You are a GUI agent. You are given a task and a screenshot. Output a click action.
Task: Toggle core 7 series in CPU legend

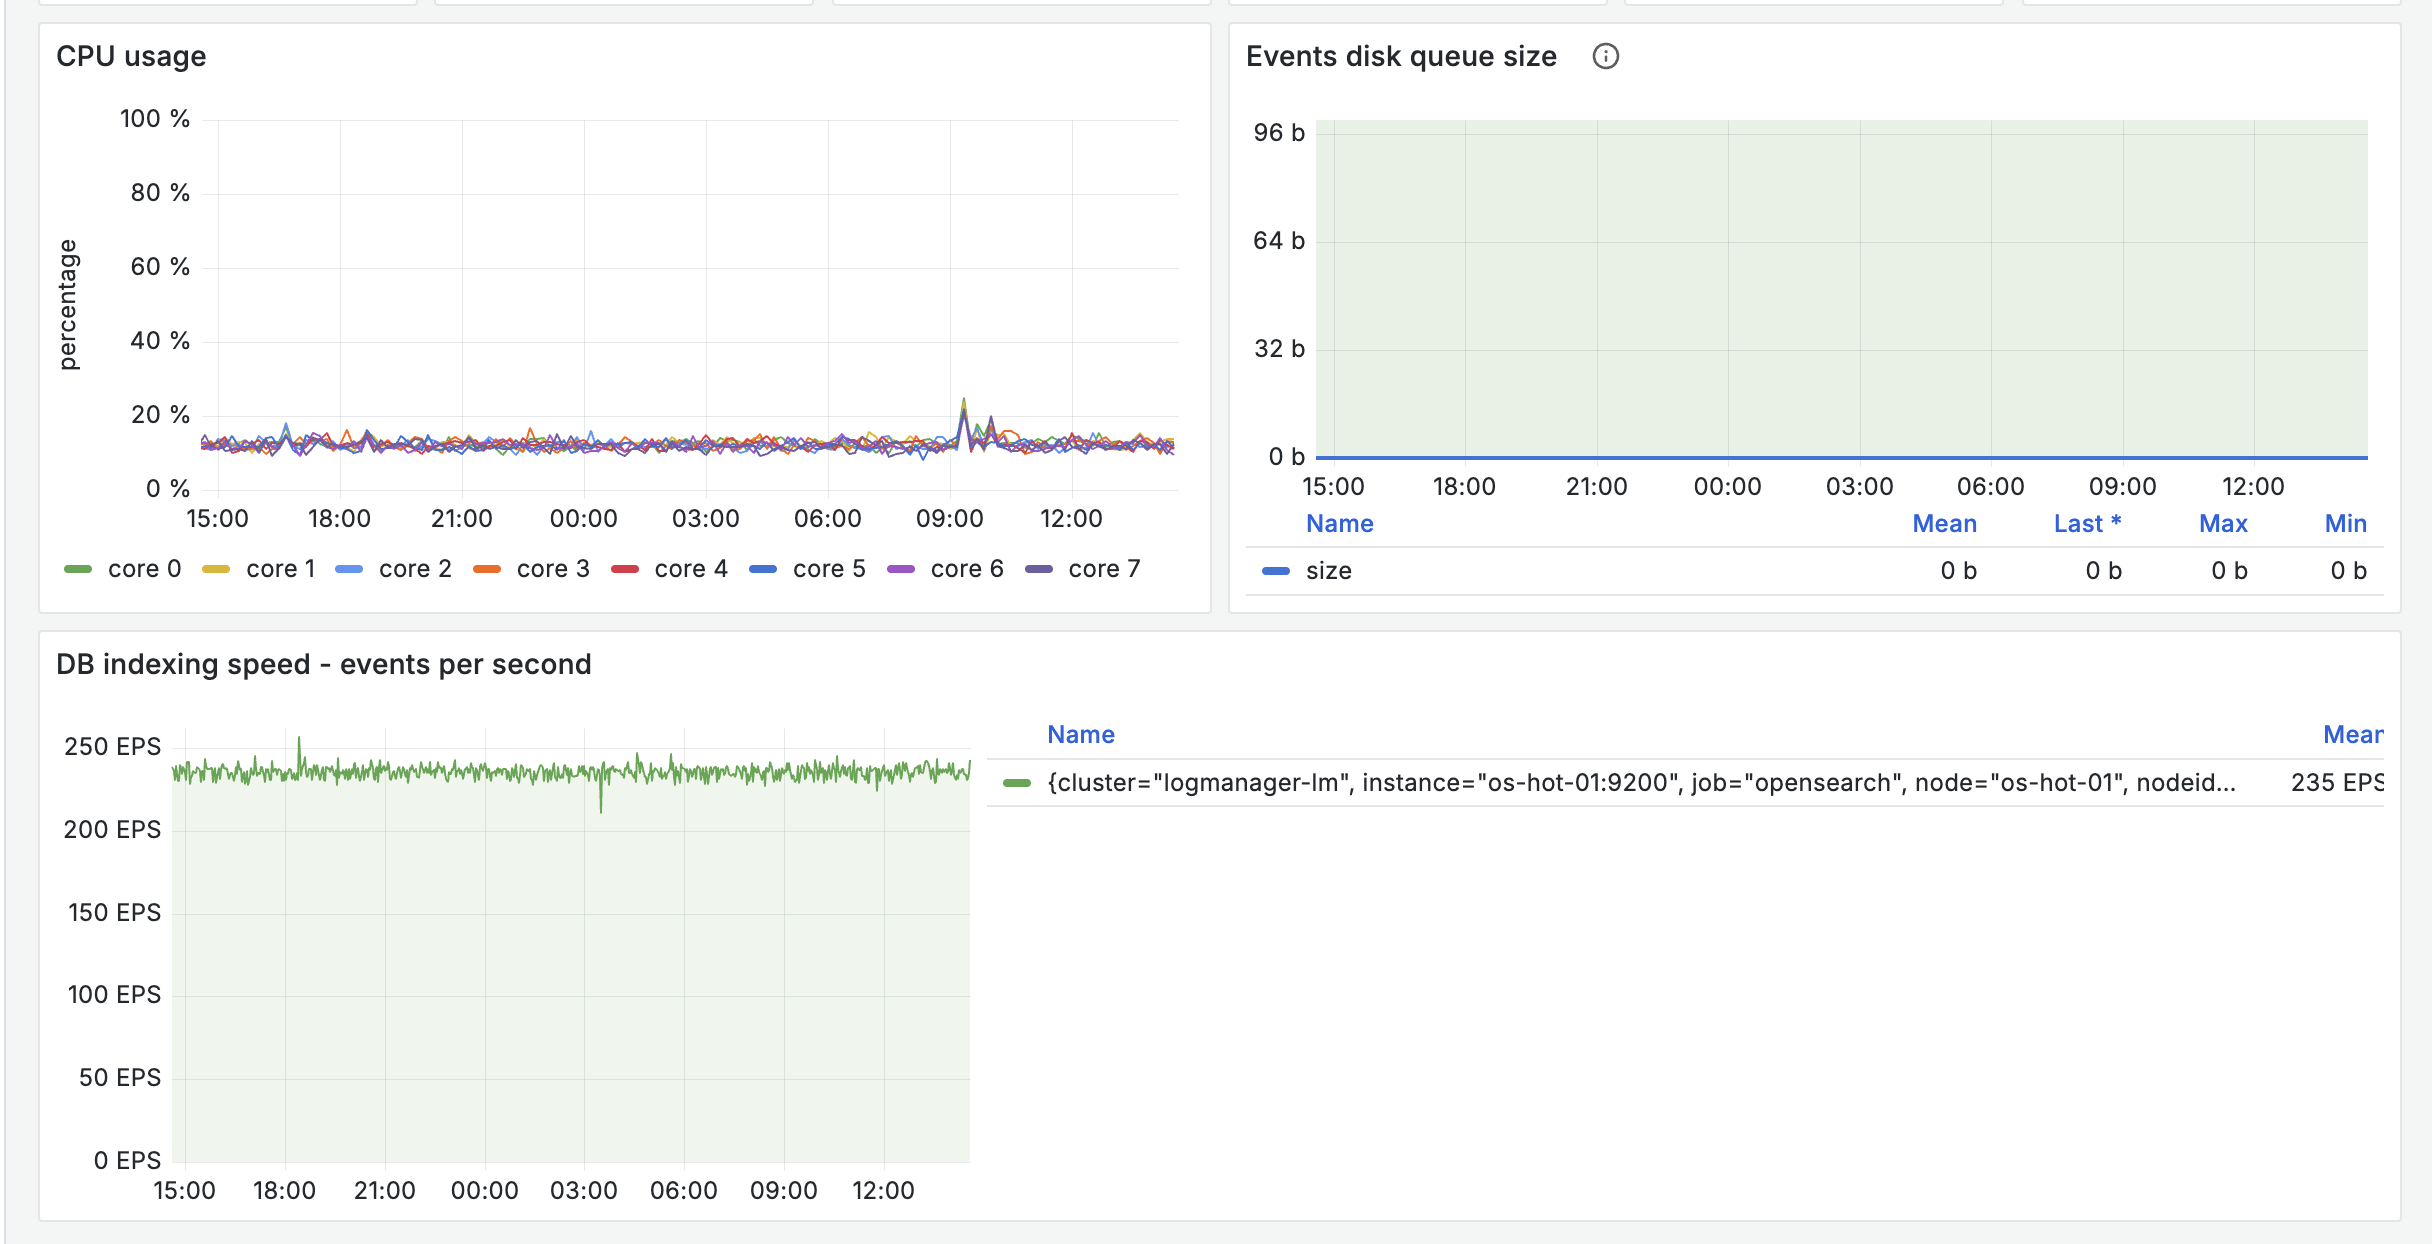[1104, 569]
